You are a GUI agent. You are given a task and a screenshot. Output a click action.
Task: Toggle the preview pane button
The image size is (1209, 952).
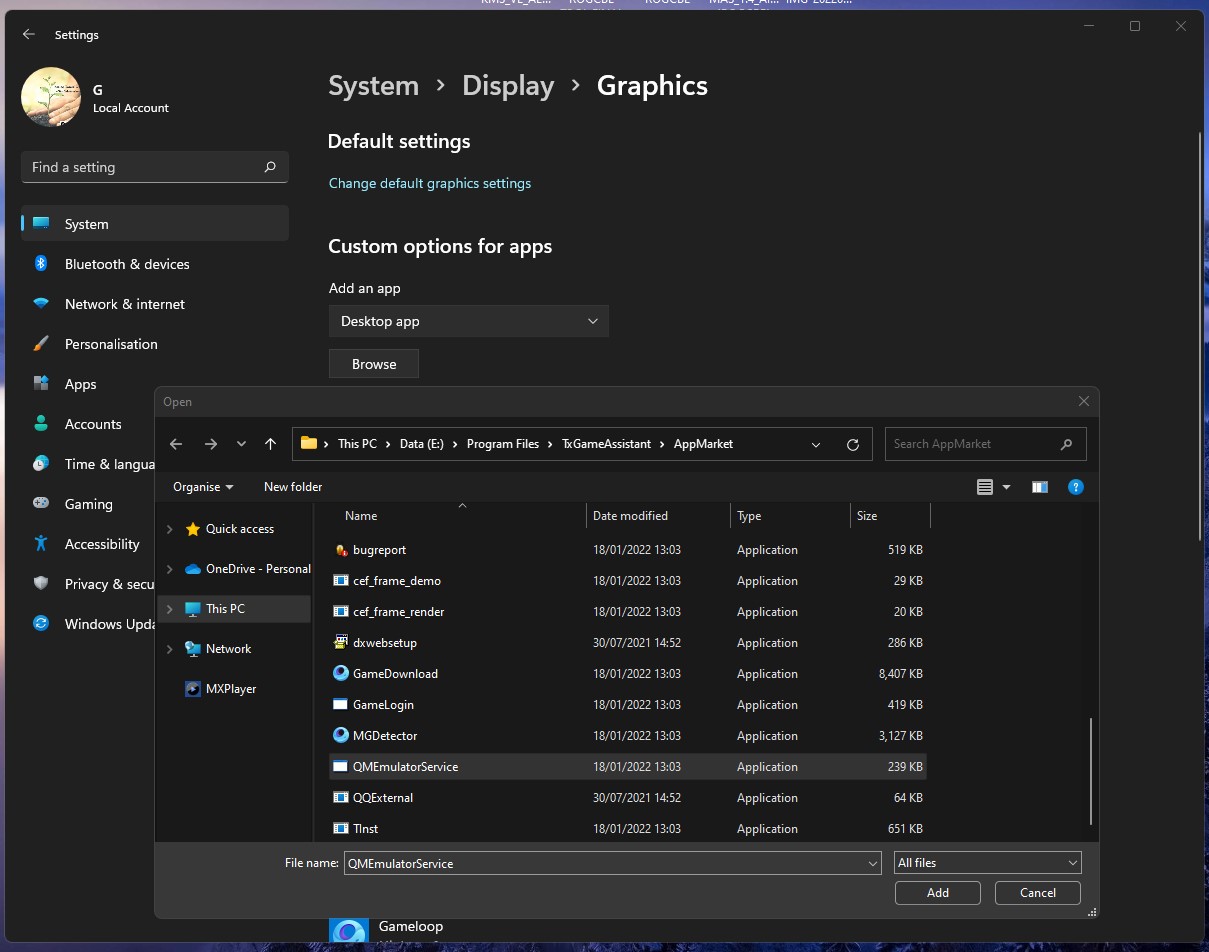tap(1040, 487)
